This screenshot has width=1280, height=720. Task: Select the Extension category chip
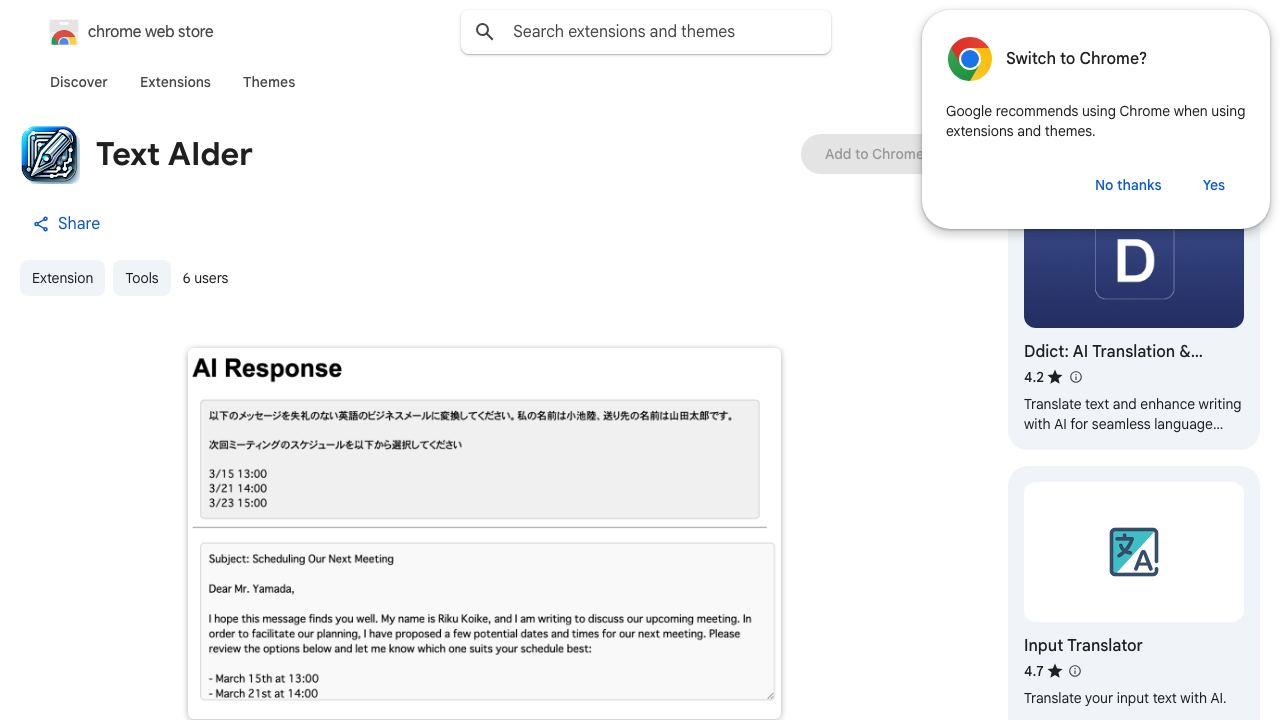coord(62,278)
